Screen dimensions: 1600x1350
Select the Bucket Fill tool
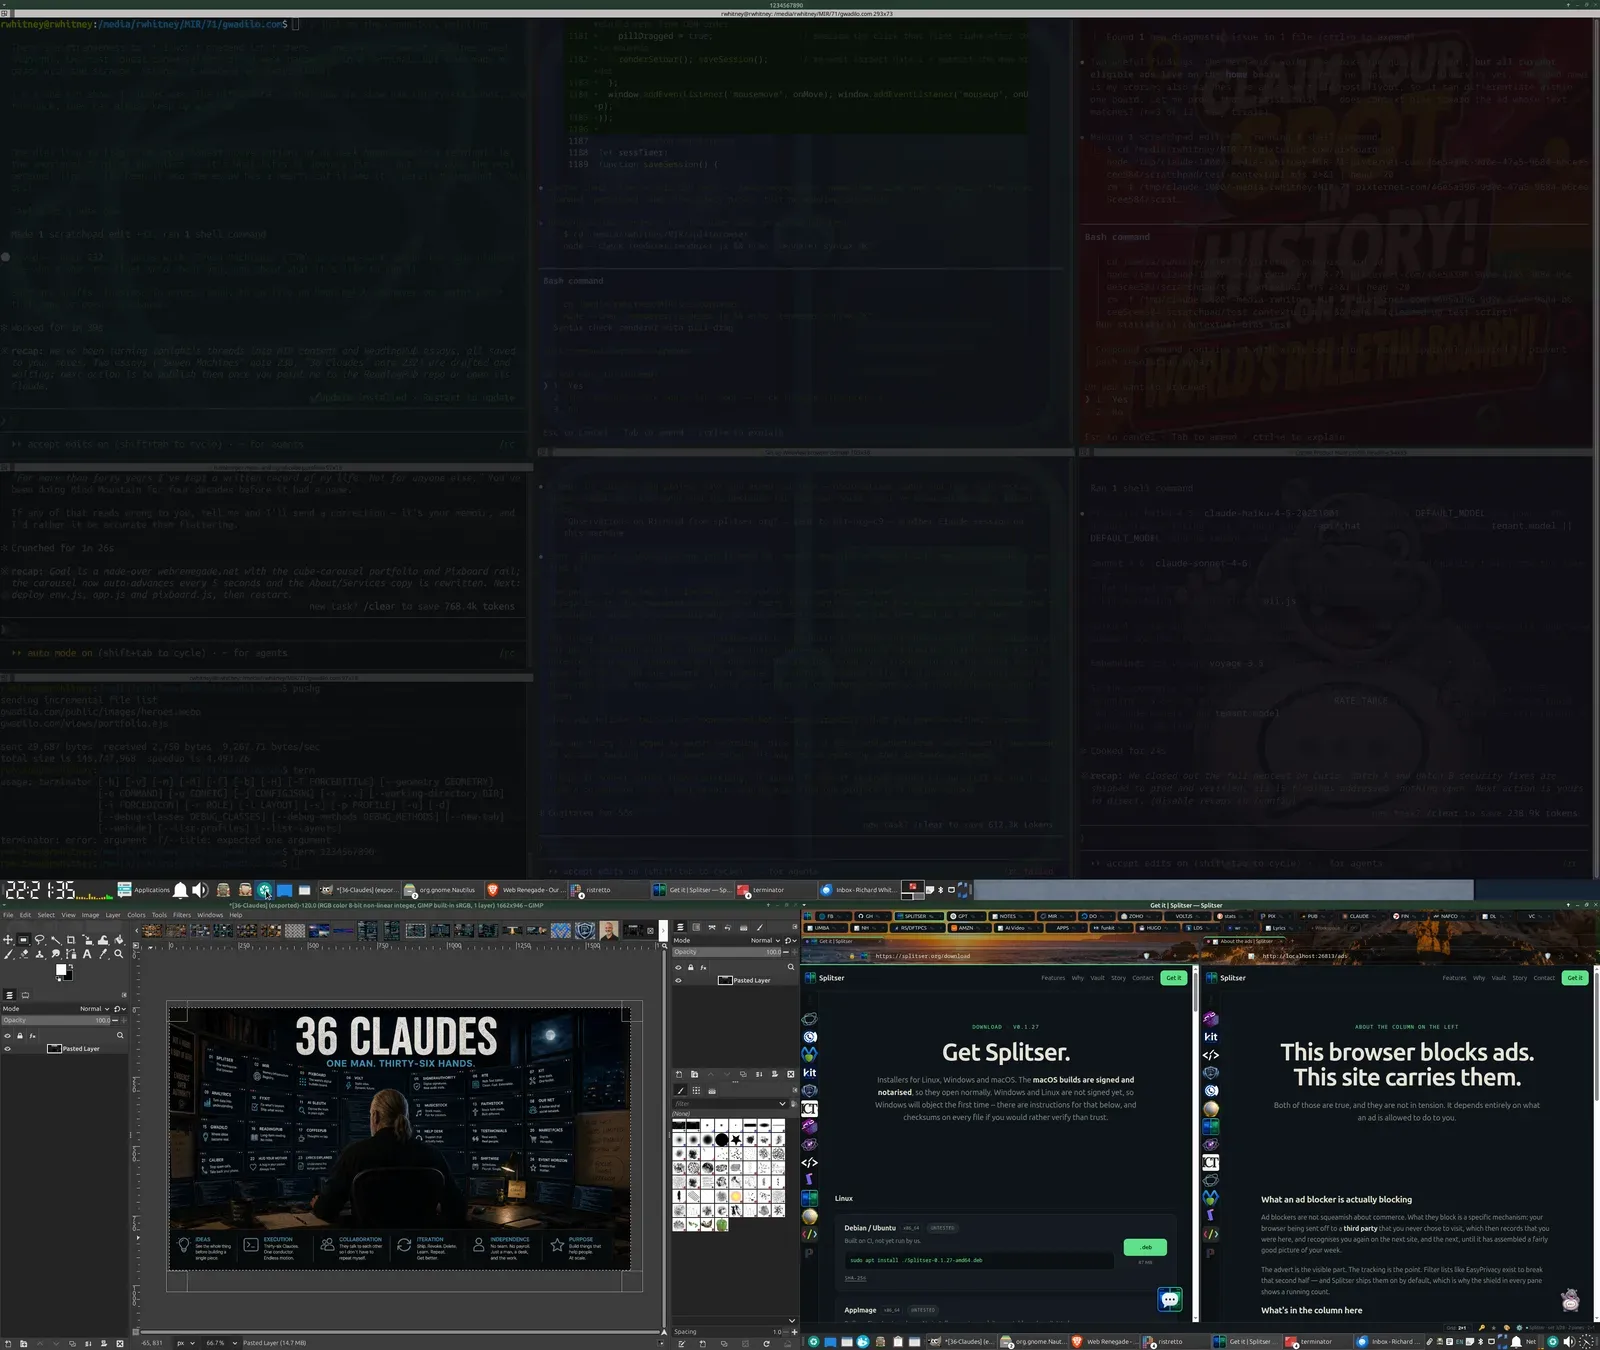(119, 940)
